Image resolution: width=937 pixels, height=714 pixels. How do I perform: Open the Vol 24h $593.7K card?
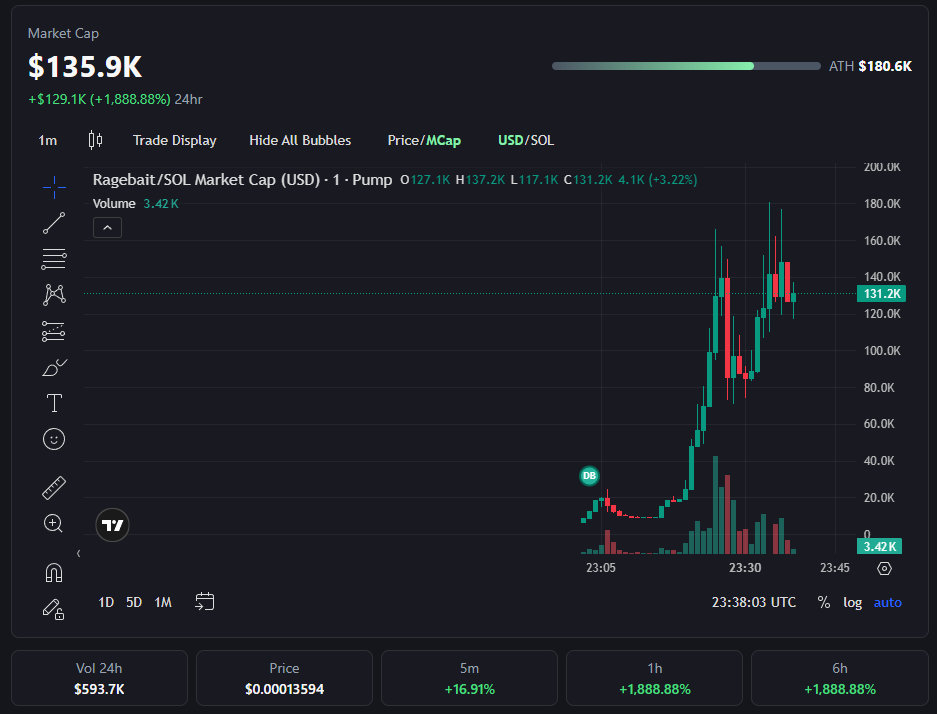pyautogui.click(x=99, y=679)
